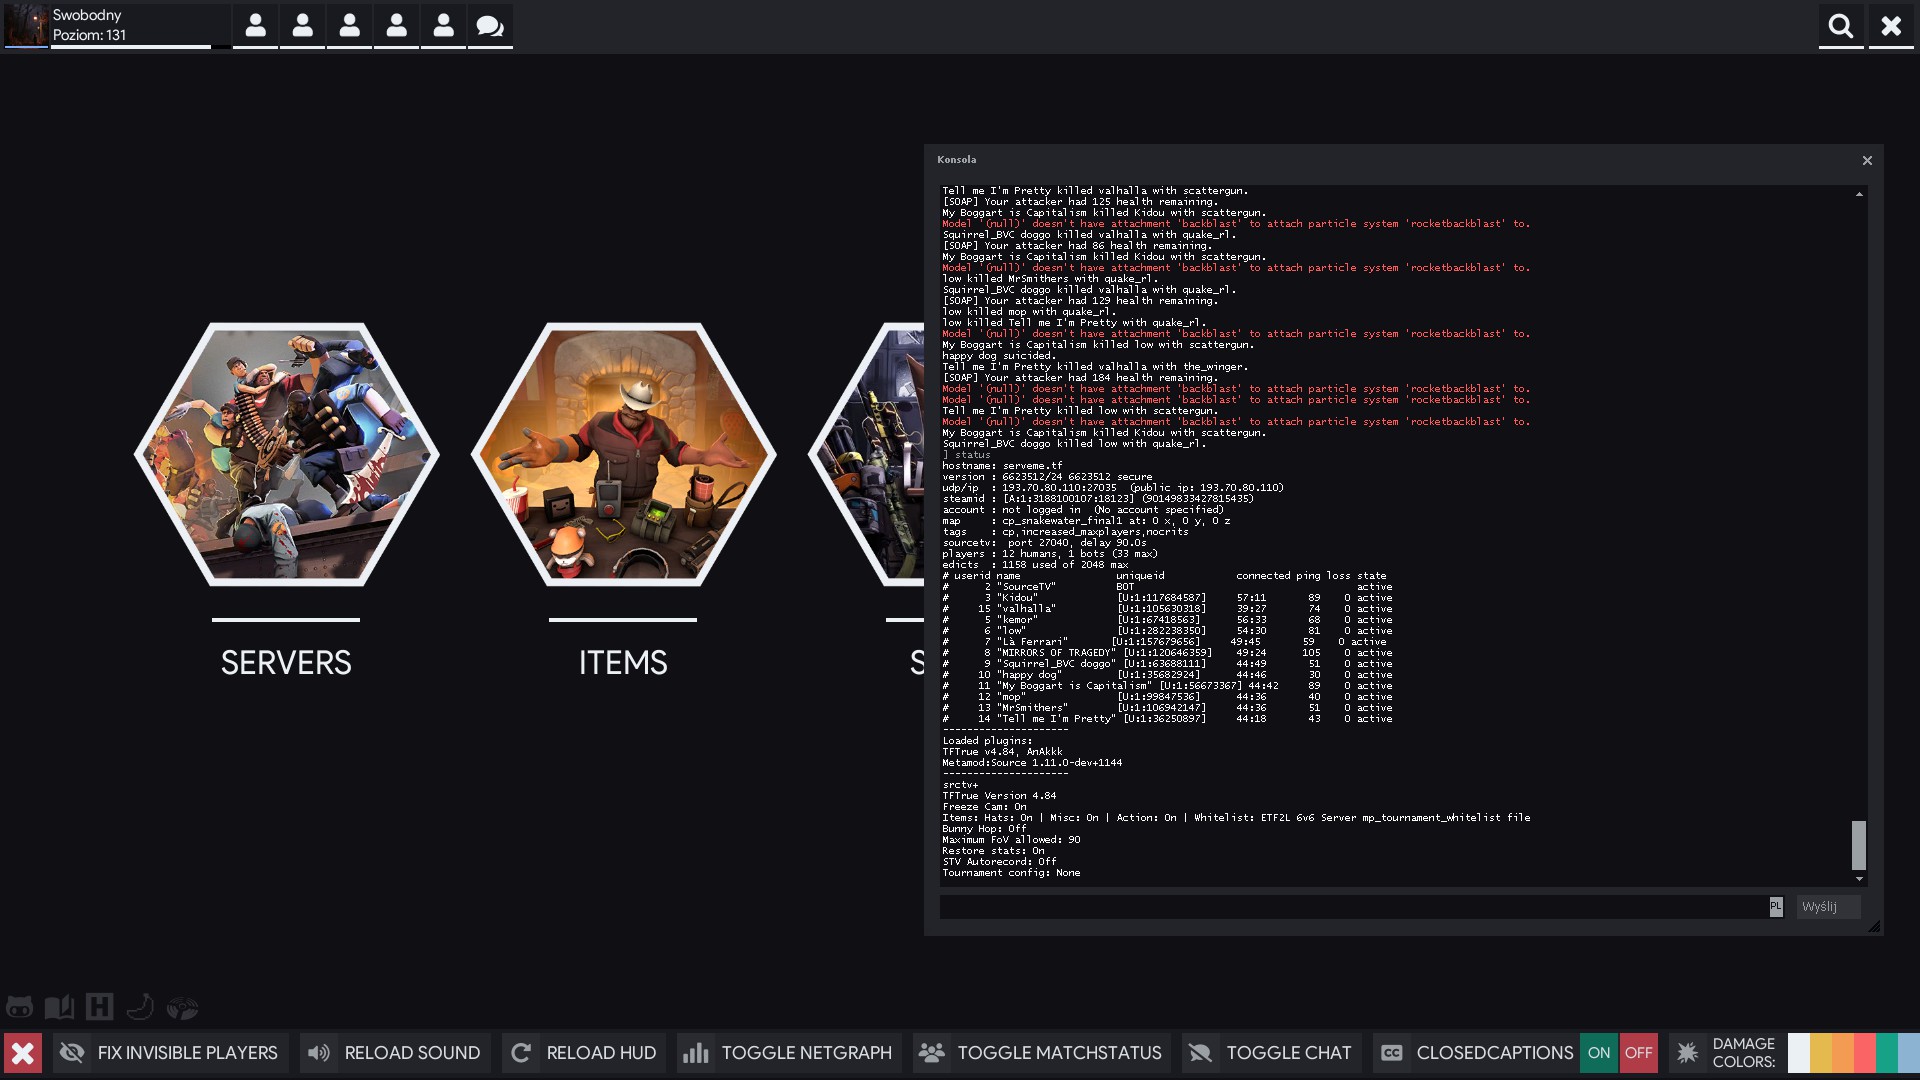Image resolution: width=1920 pixels, height=1080 pixels.
Task: Select the yellow damage color swatch
Action: pyautogui.click(x=1820, y=1053)
